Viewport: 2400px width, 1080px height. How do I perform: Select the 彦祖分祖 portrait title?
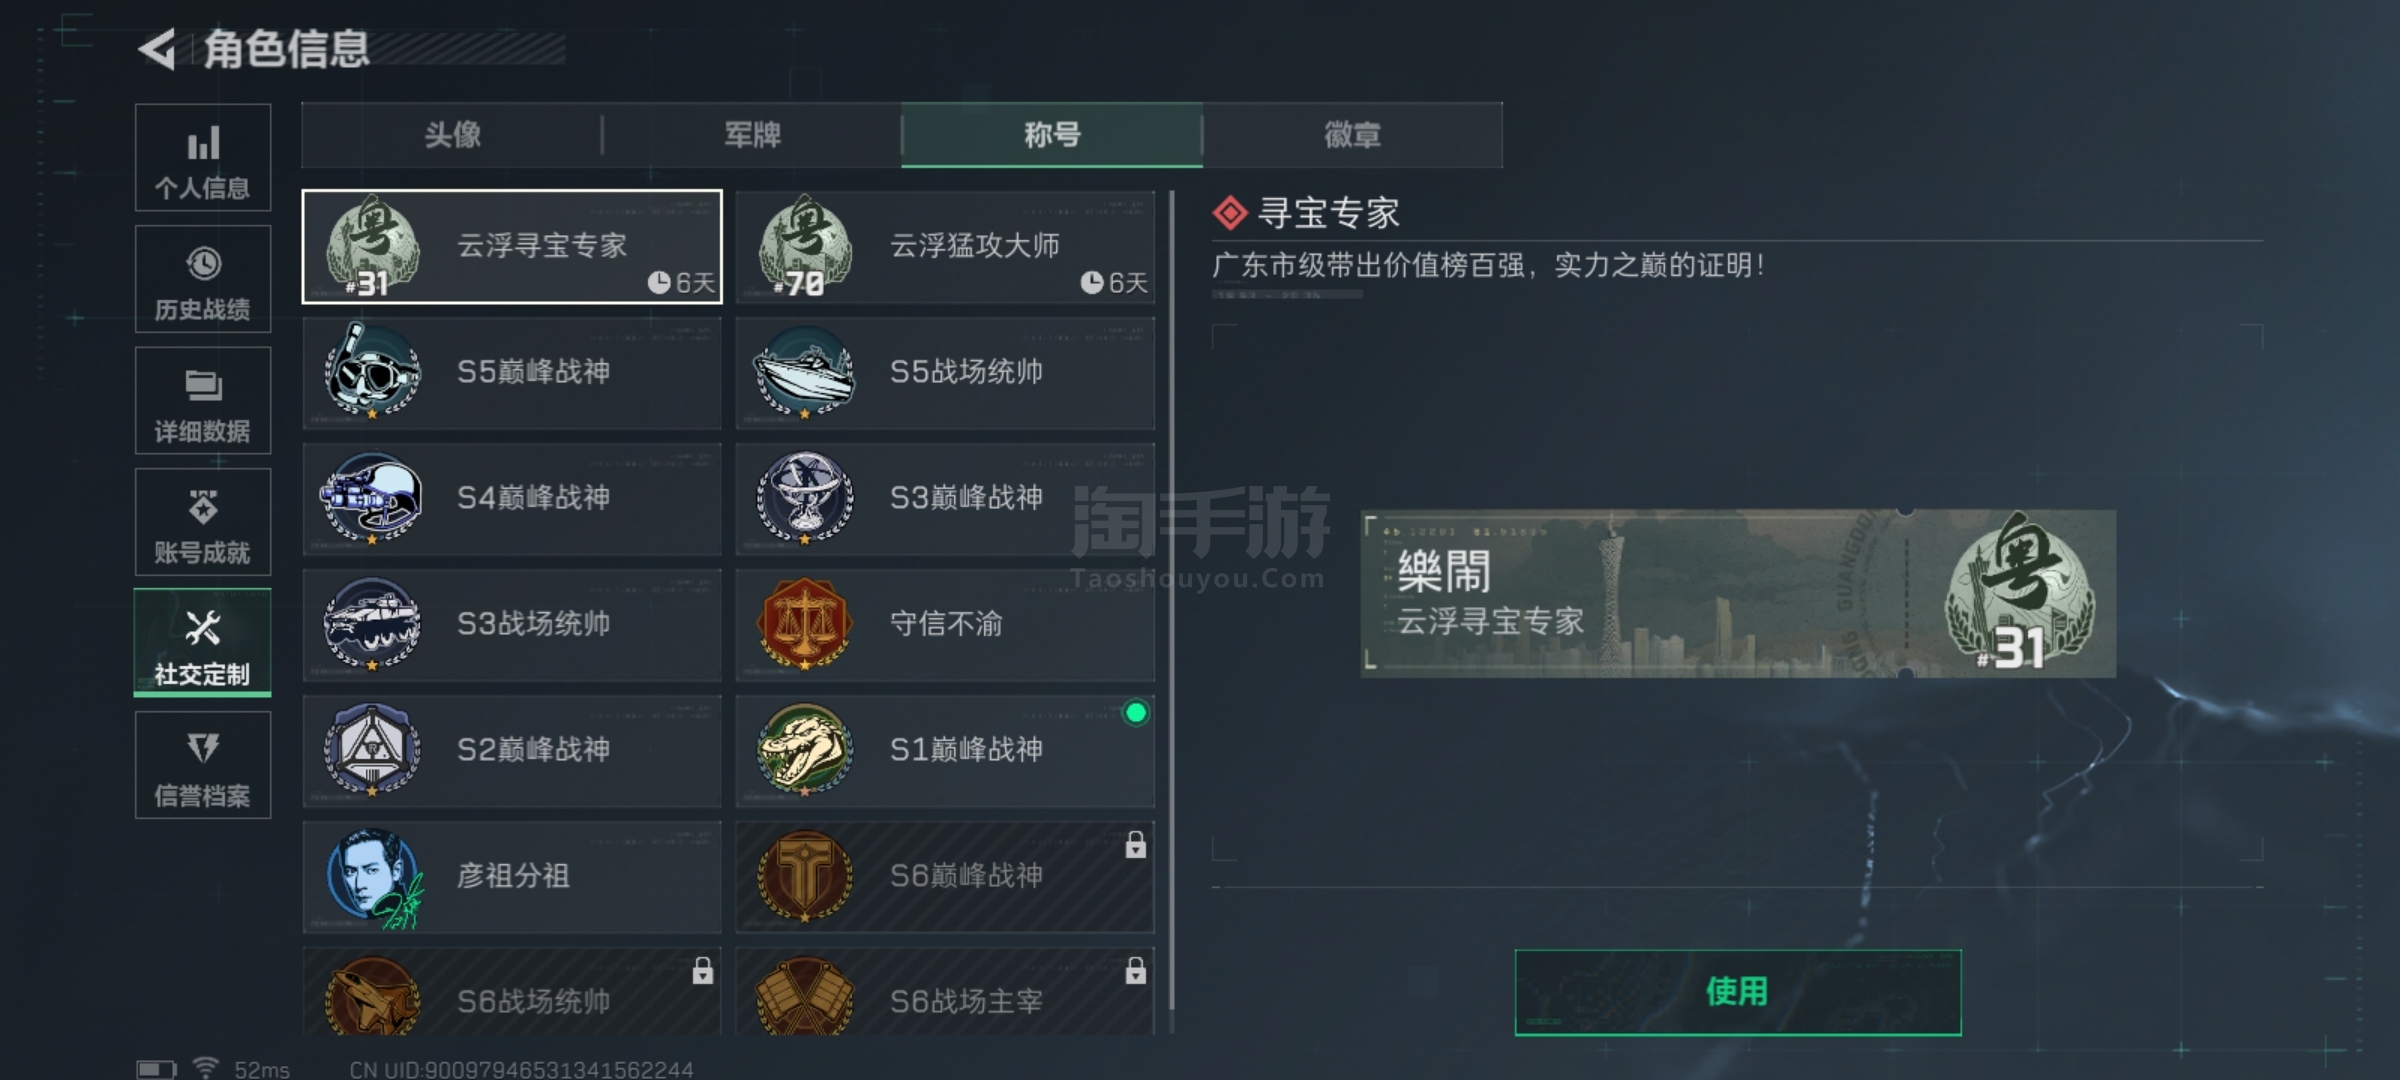(512, 877)
